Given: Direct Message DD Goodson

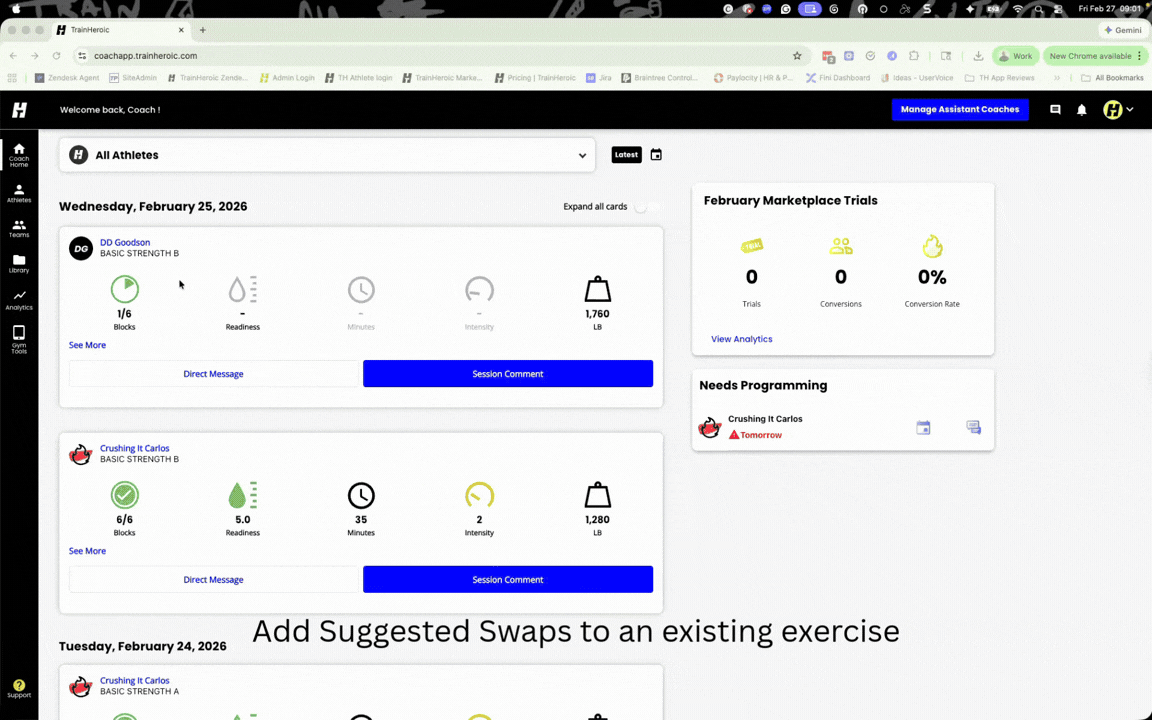Looking at the screenshot, I should point(213,373).
